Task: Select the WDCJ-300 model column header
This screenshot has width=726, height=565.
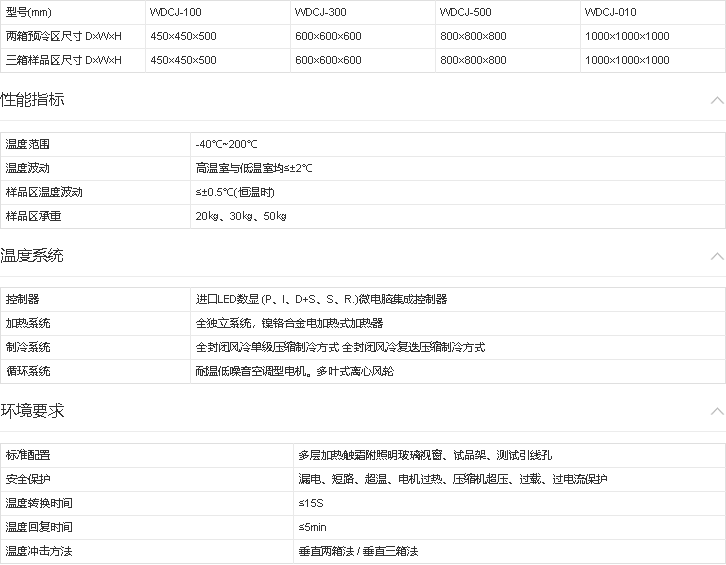Action: coord(321,12)
